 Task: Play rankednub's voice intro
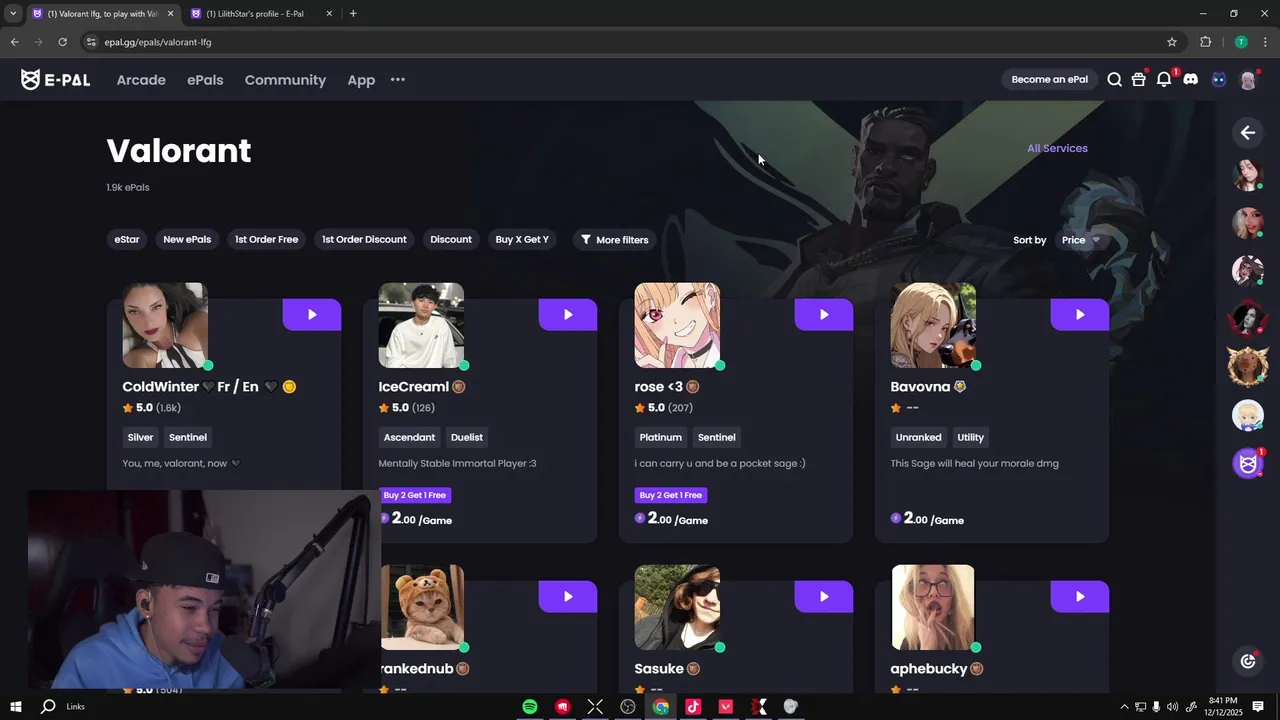[x=568, y=596]
